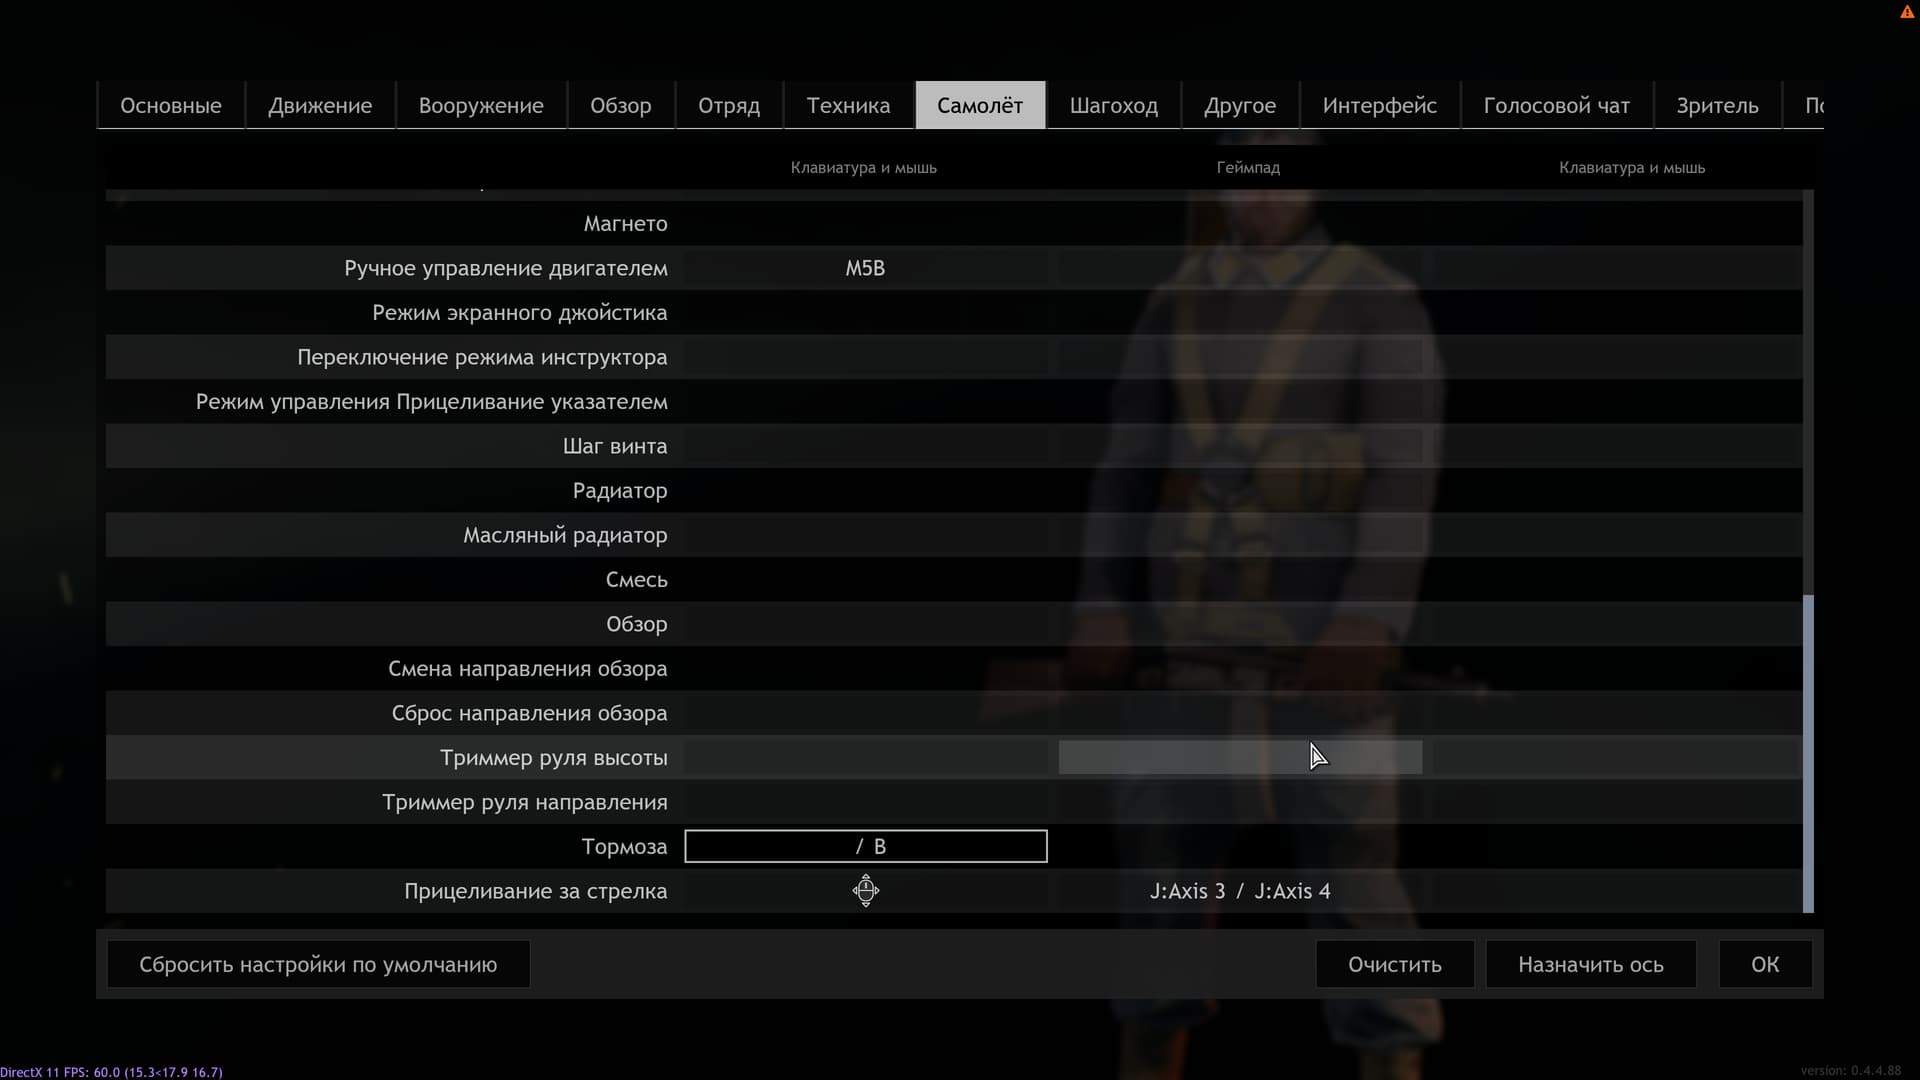
Task: Open the Вооружение tab
Action: click(481, 105)
